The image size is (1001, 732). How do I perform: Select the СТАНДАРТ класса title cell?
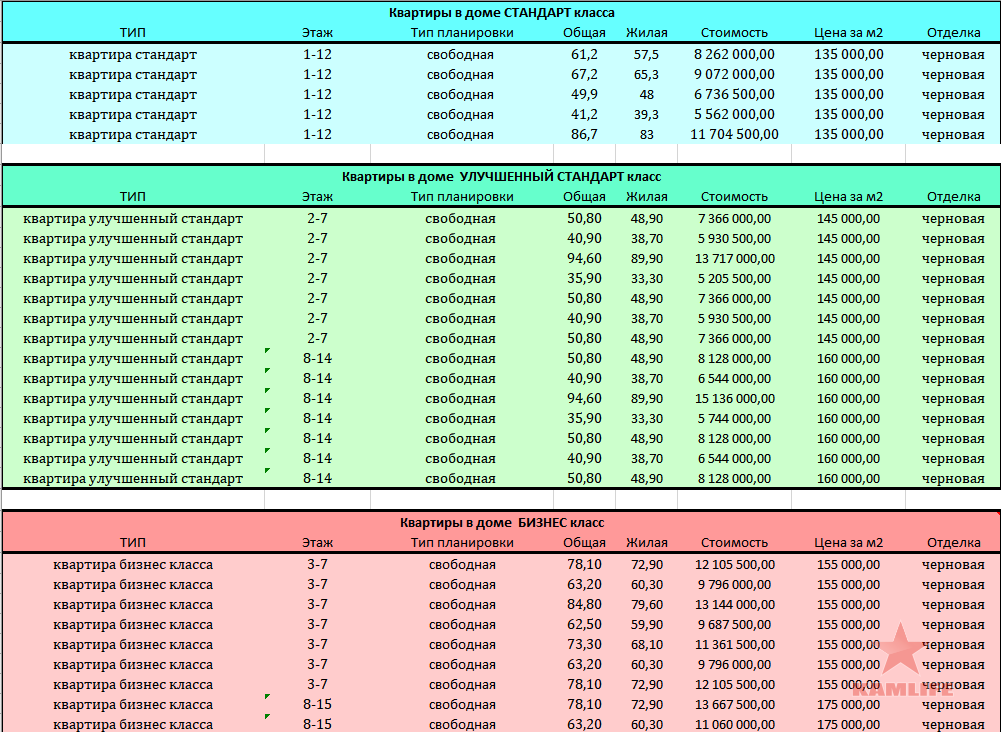[x=501, y=13]
